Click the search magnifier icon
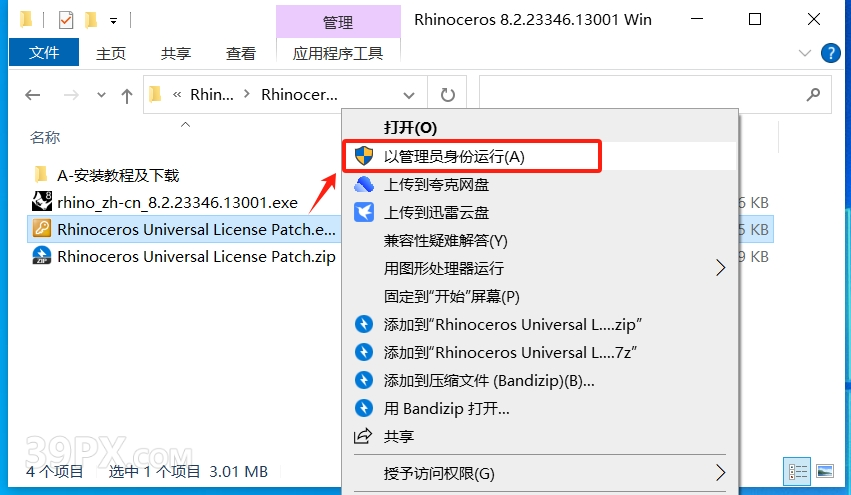851x495 pixels. pyautogui.click(x=813, y=95)
